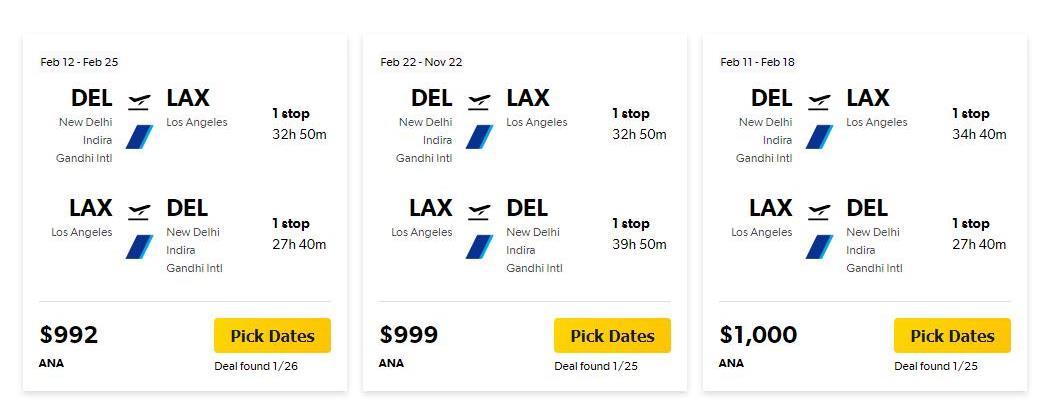Viewport: 1058px width, 407px height.
Task: Click ANA logo on $992 card return flight
Action: click(x=139, y=247)
